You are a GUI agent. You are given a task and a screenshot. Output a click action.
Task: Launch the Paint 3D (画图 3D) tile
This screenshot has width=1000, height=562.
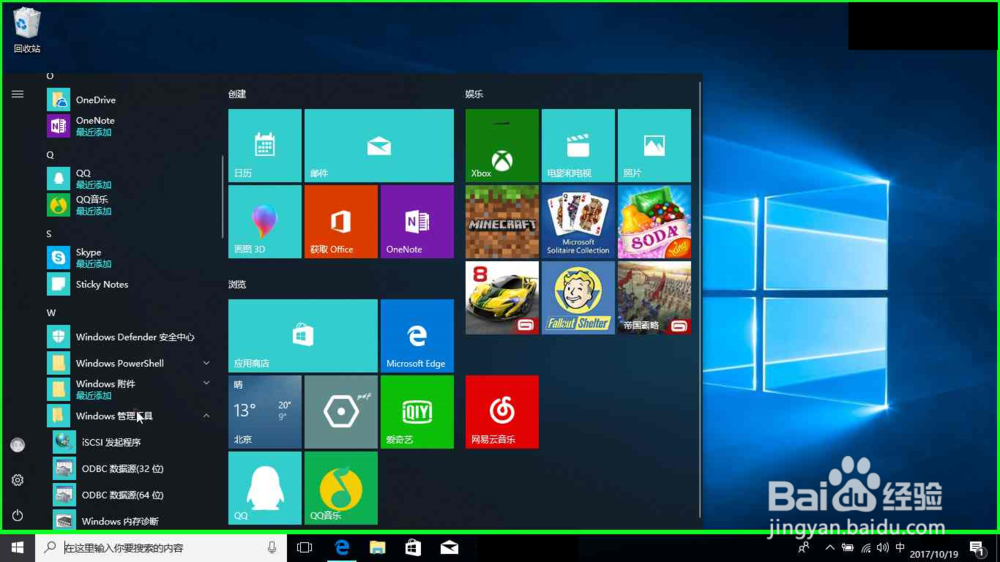[265, 221]
